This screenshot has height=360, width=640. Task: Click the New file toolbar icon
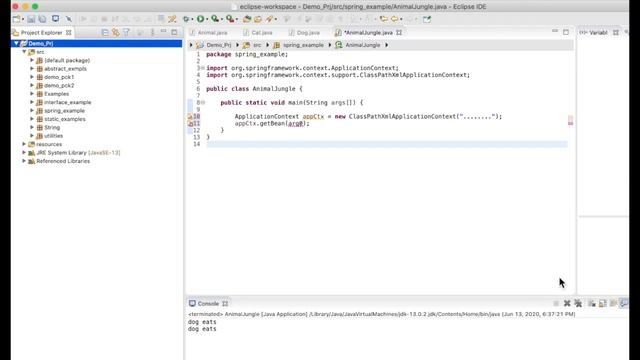17,19
